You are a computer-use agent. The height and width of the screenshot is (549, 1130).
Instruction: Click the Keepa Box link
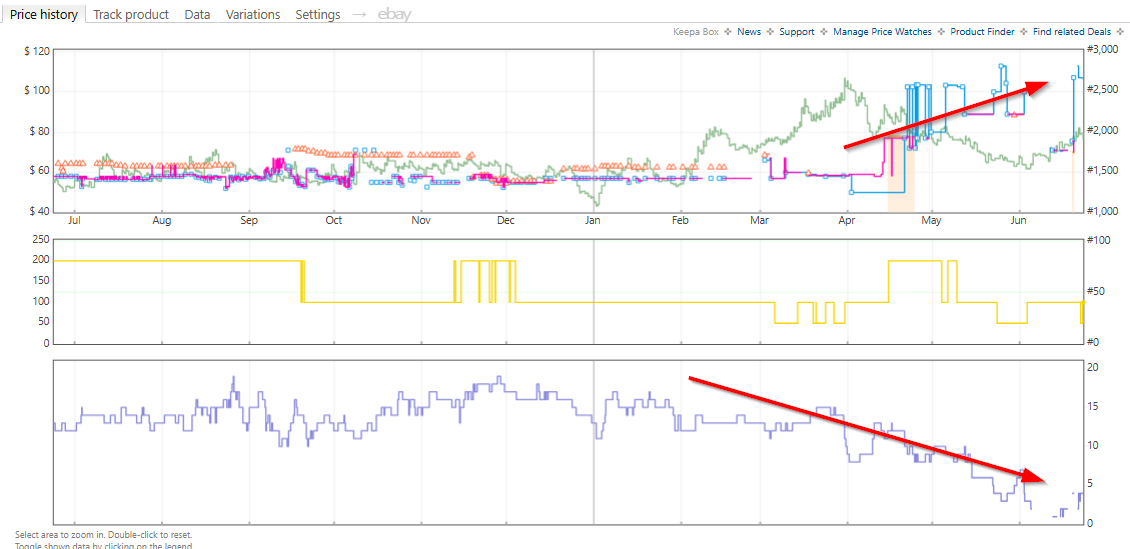coord(695,32)
